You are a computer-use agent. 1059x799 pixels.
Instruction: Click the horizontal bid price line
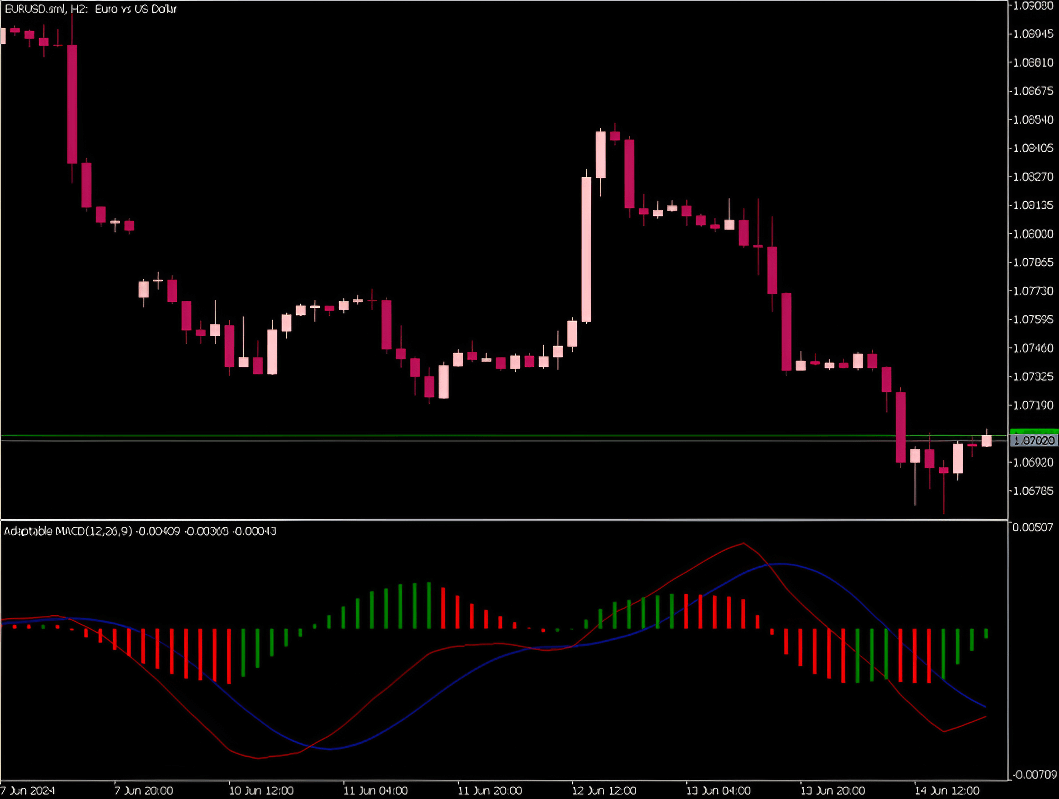click(500, 441)
